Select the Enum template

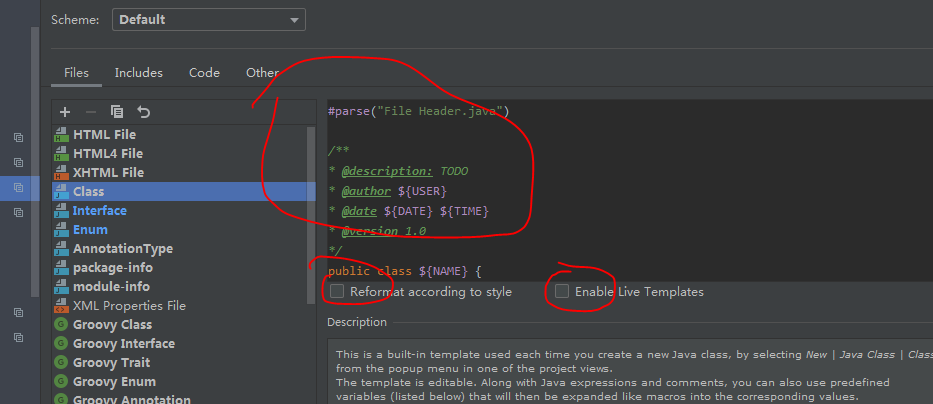coord(184,230)
